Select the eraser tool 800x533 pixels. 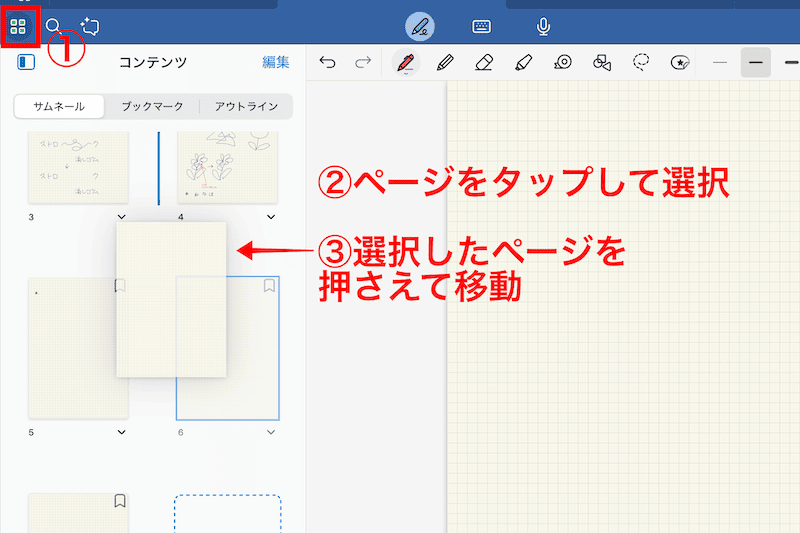(x=484, y=63)
